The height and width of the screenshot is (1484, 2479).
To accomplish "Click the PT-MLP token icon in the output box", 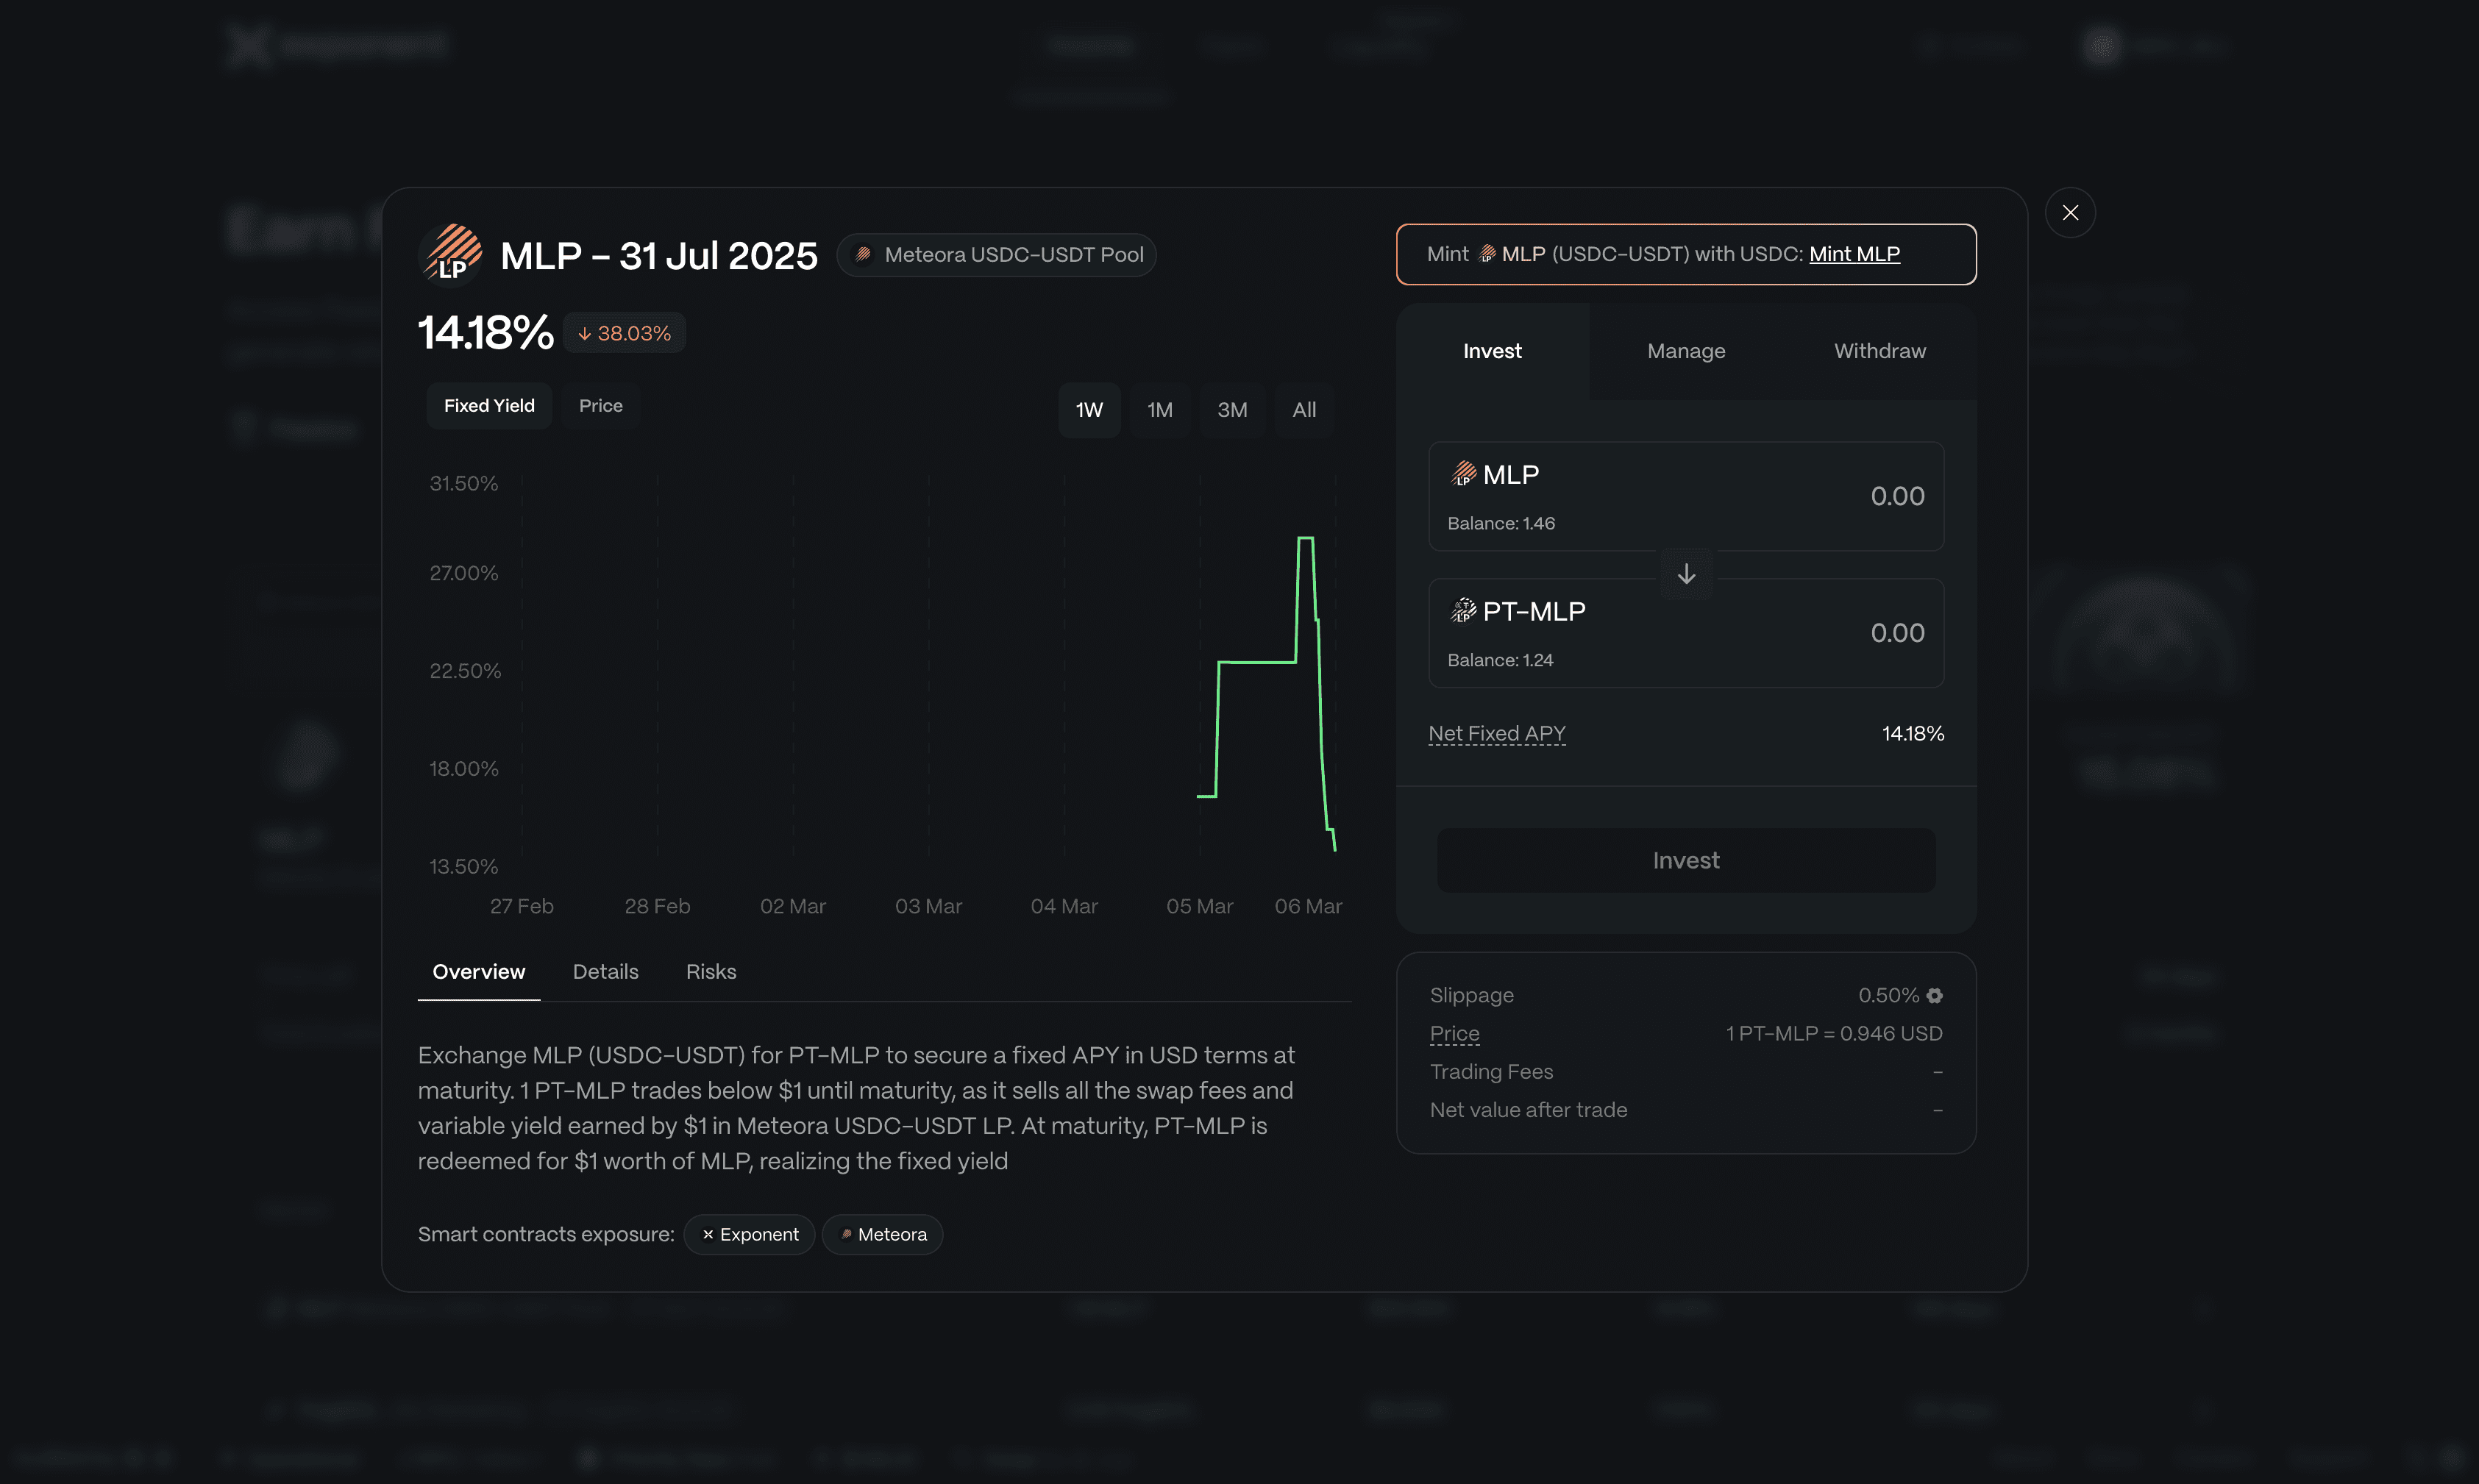I will coord(1463,610).
